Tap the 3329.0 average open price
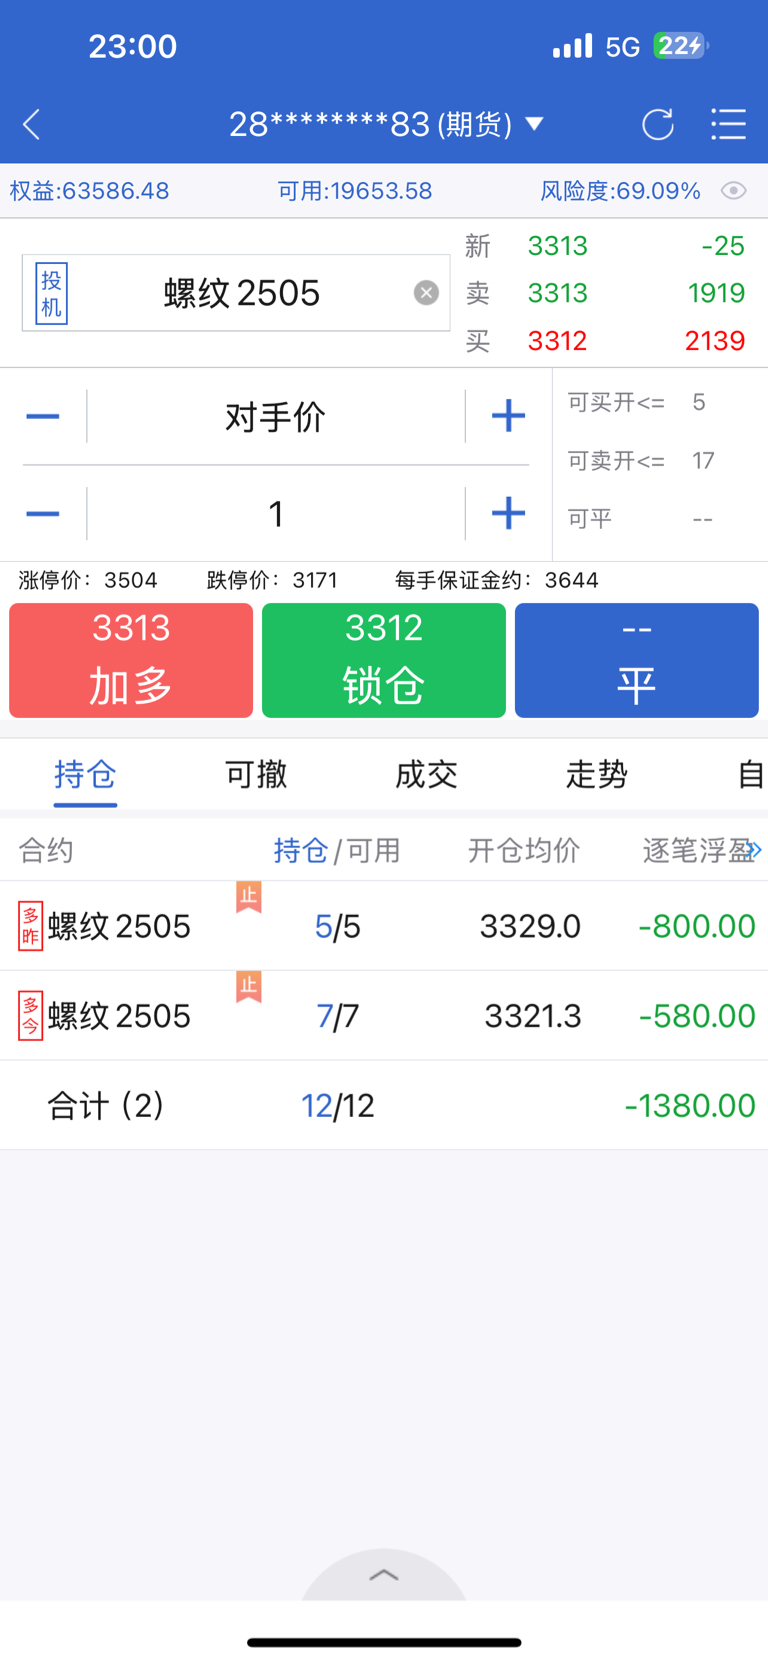 [530, 926]
